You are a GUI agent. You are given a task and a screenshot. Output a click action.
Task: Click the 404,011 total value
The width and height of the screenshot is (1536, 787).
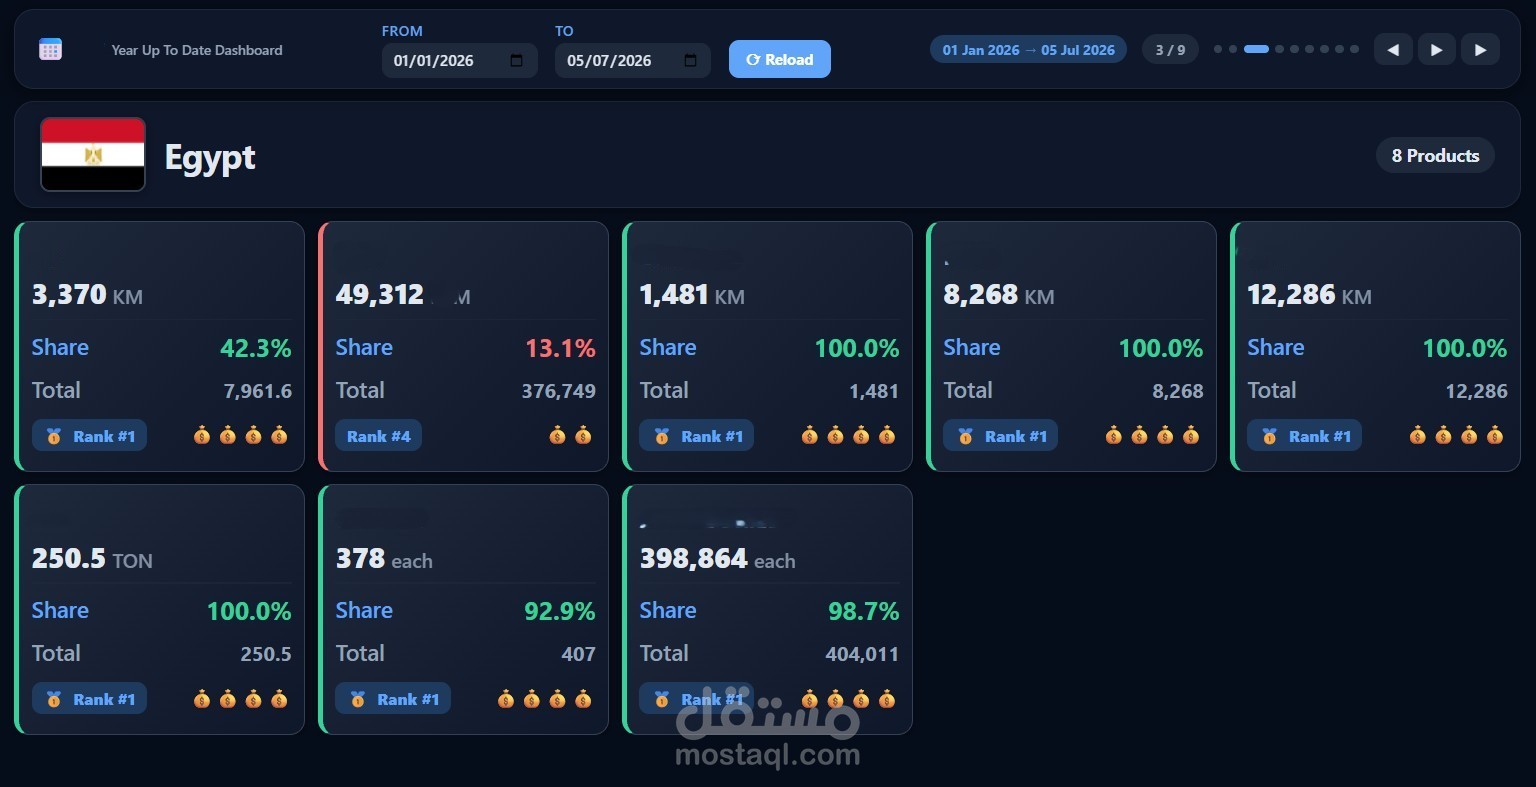click(x=862, y=654)
